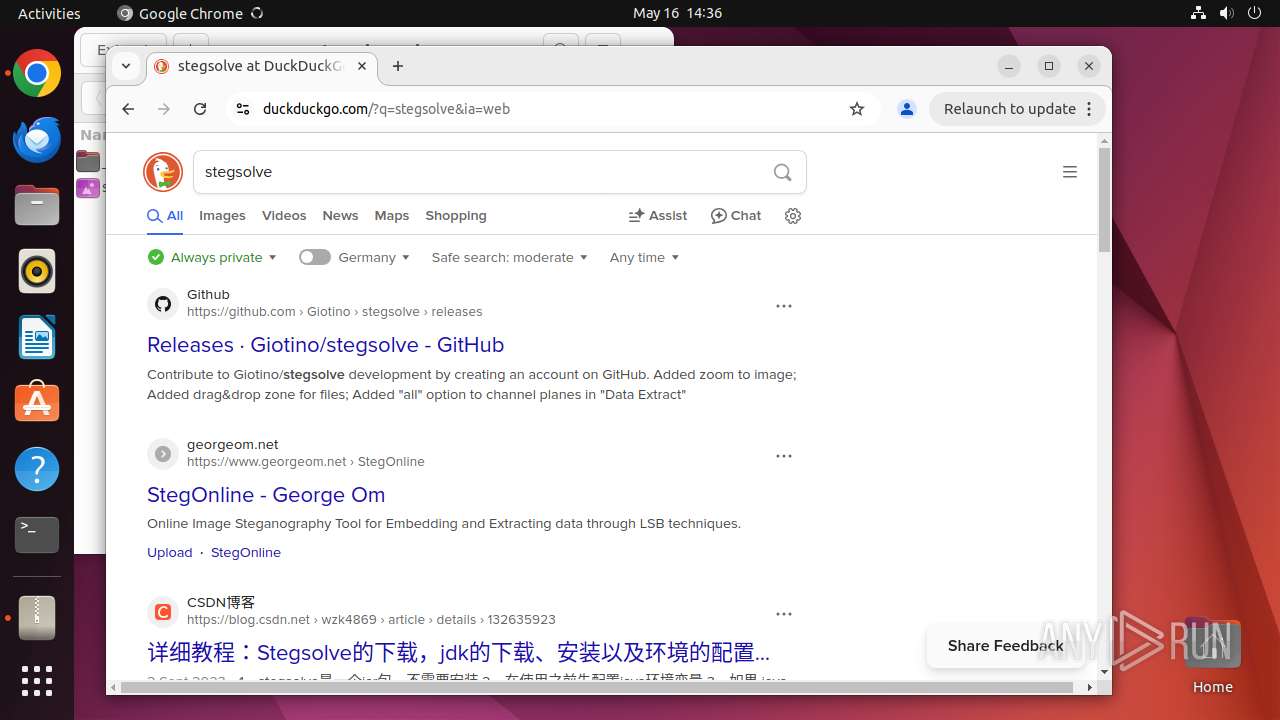Click the Github favicon icon
The image size is (1280, 720).
tap(163, 304)
